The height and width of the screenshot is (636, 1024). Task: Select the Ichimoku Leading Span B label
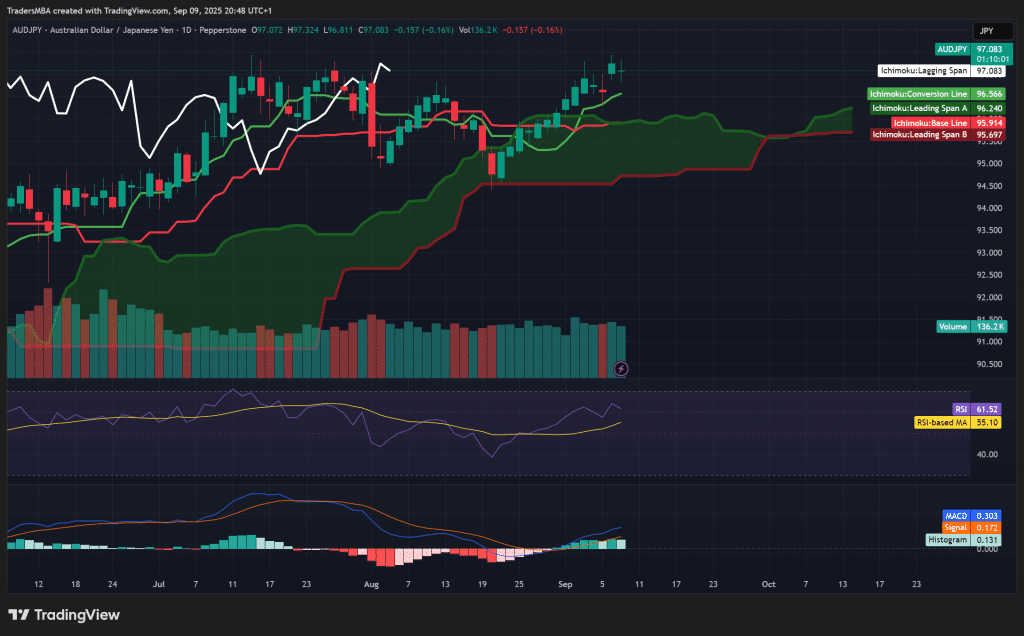tap(919, 134)
